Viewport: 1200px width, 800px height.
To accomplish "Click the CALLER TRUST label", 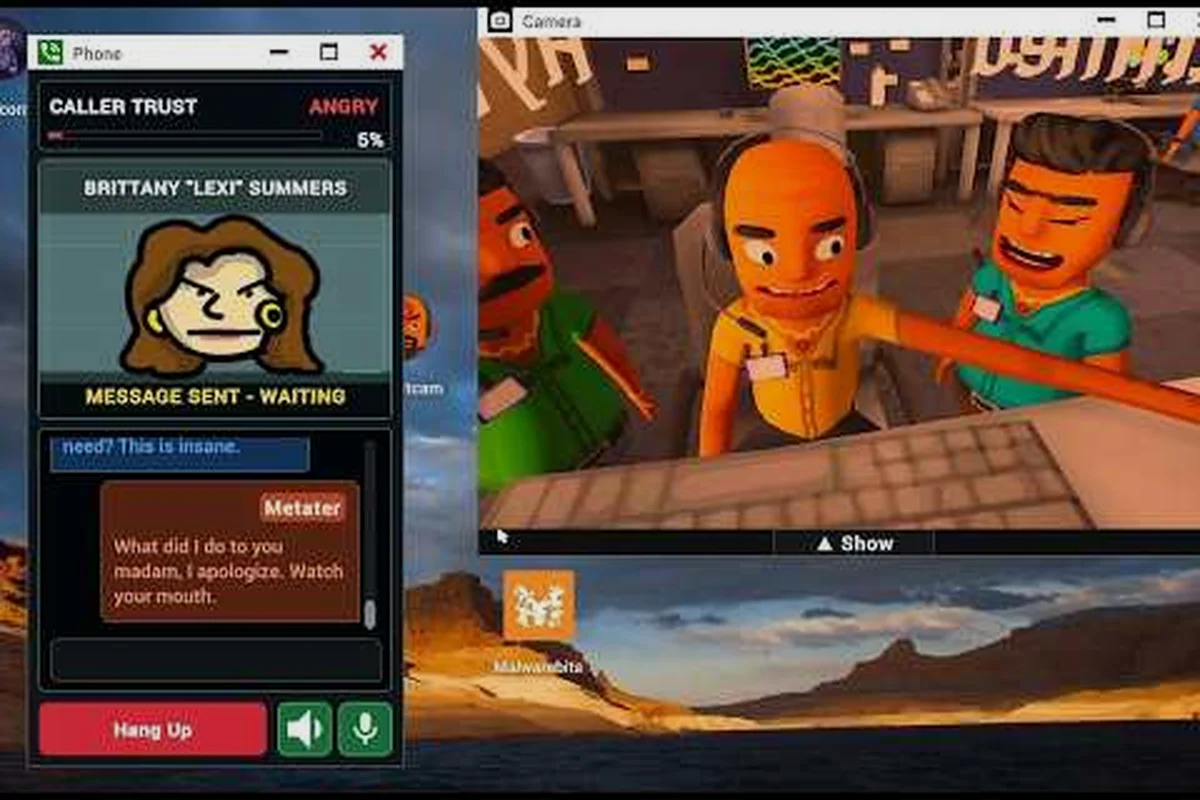I will coord(123,106).
